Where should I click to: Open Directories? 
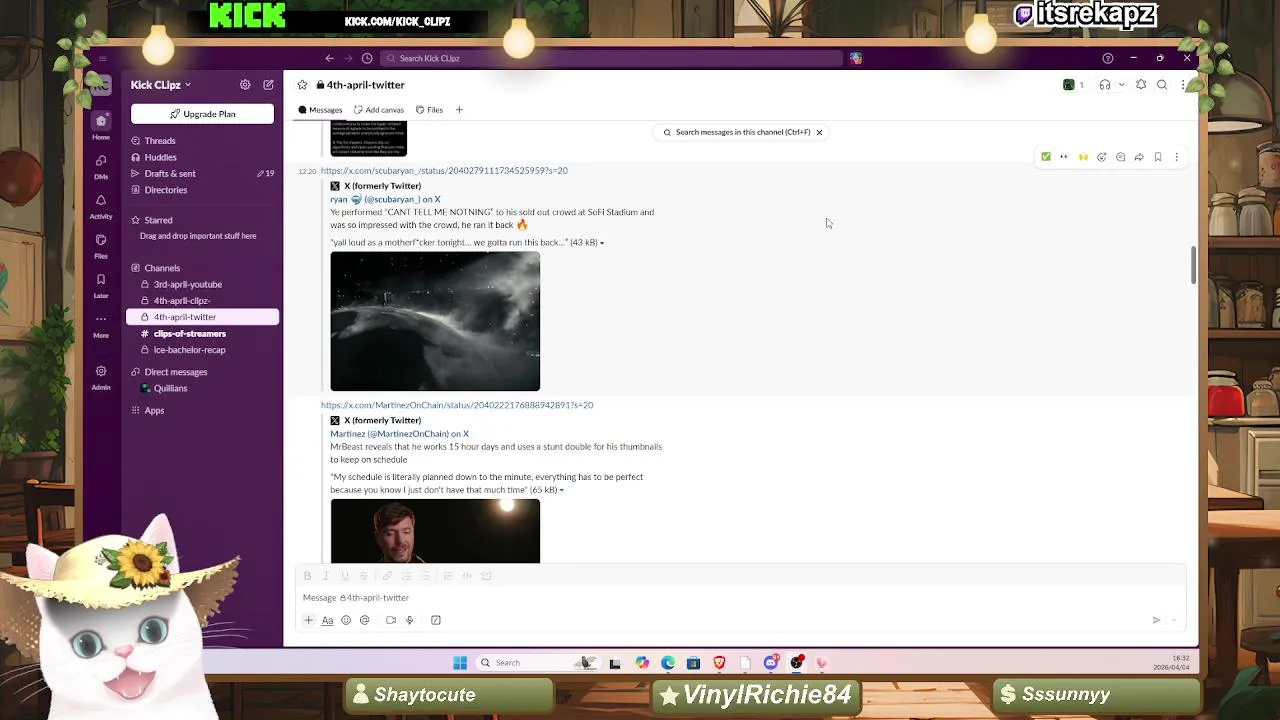pos(165,190)
